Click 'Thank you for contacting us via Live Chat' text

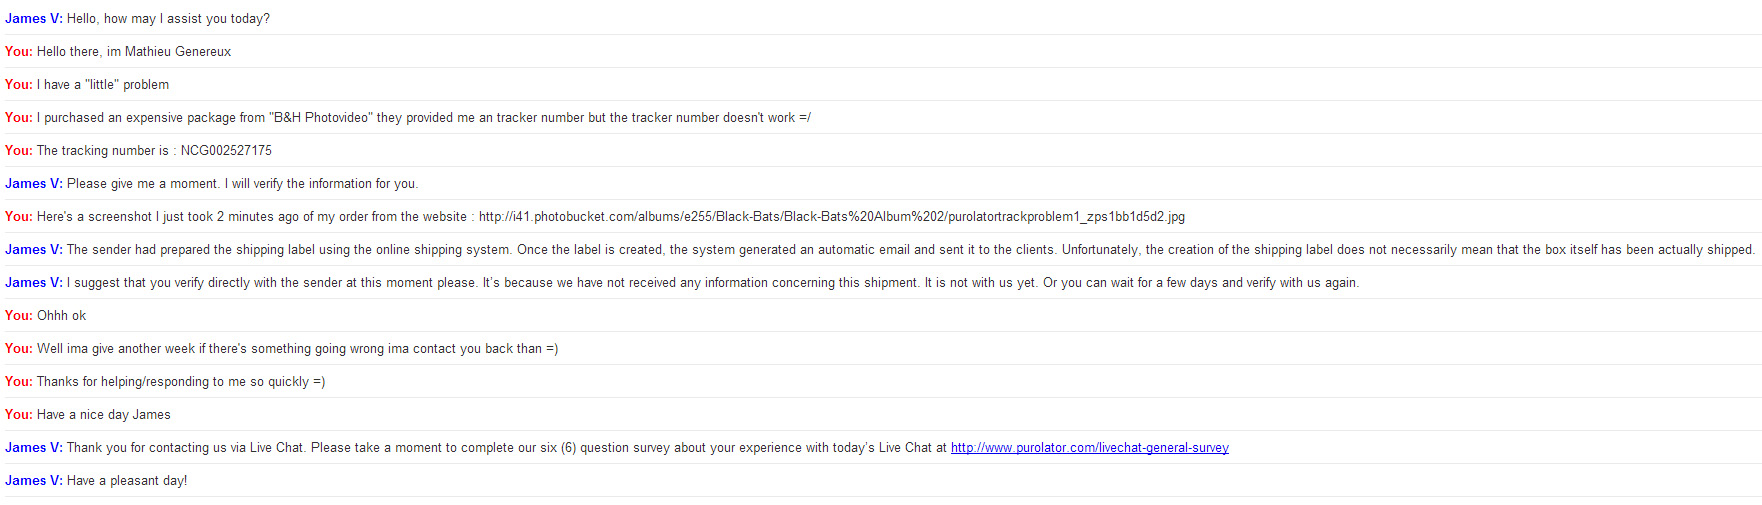click(x=186, y=448)
